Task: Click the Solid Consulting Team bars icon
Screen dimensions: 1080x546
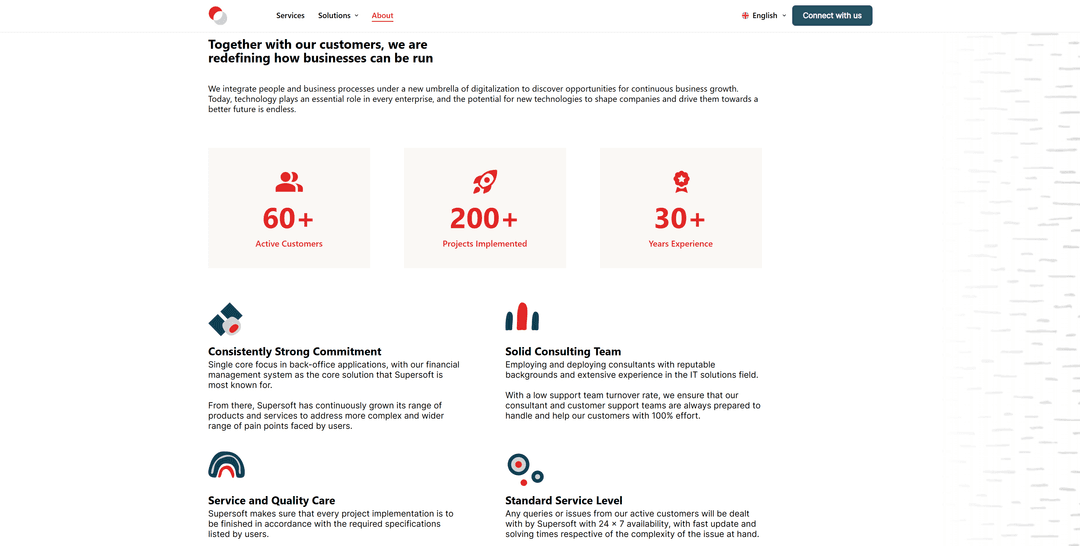Action: (x=522, y=317)
